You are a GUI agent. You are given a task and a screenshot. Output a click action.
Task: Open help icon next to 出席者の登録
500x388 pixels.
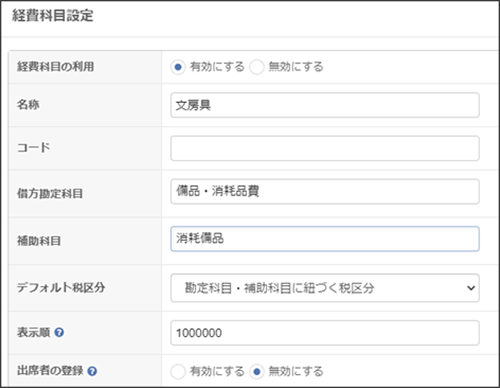[x=92, y=371]
